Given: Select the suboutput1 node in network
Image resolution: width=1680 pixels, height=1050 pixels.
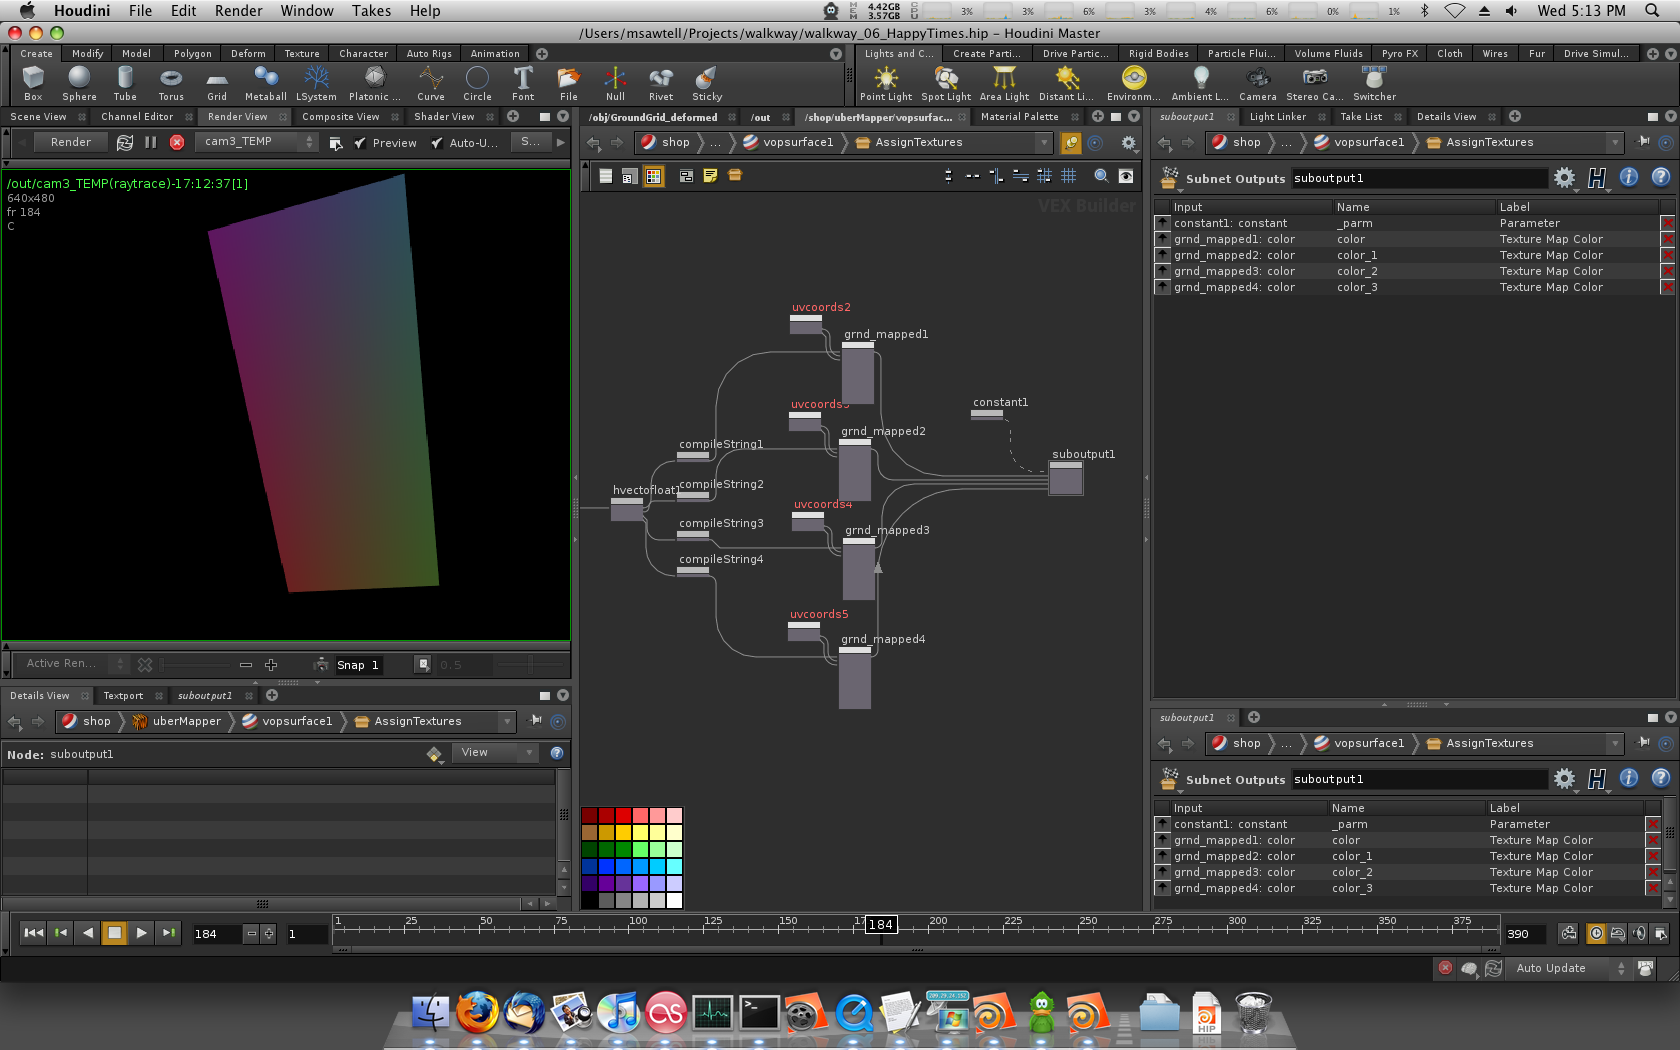Looking at the screenshot, I should pos(1066,478).
